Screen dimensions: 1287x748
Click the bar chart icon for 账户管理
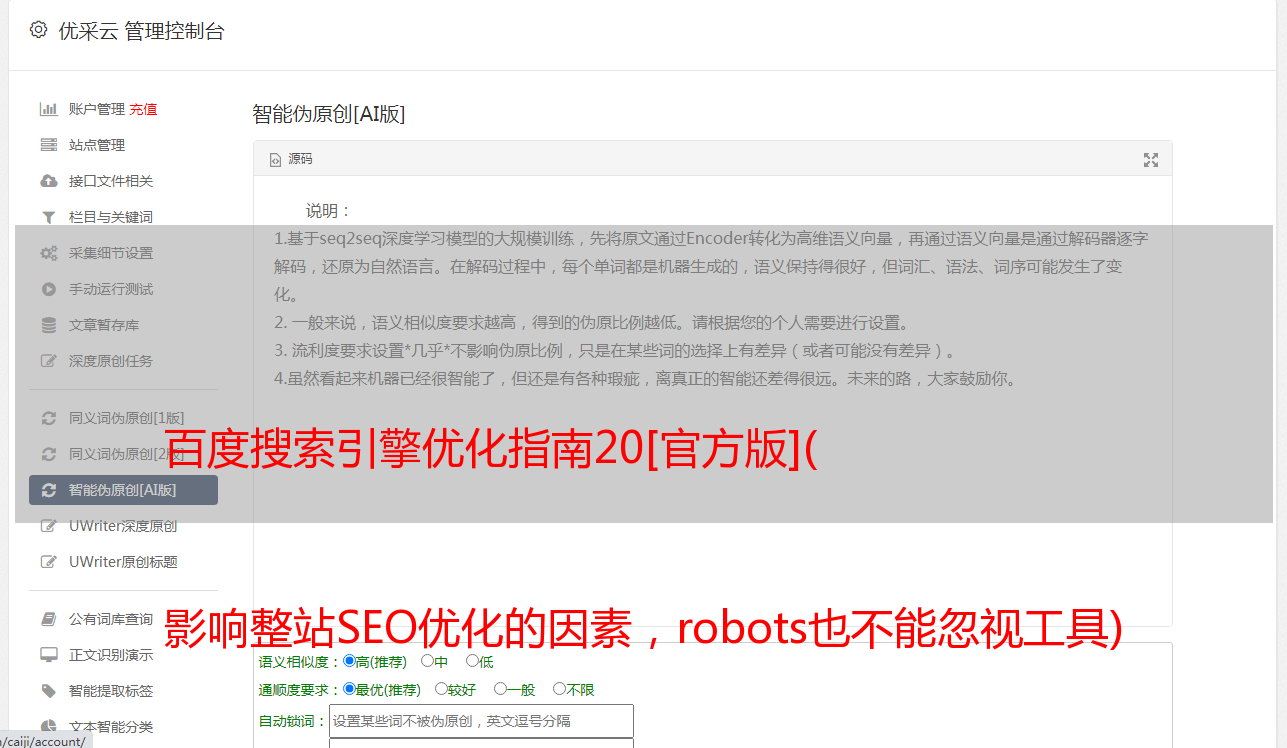tap(48, 109)
